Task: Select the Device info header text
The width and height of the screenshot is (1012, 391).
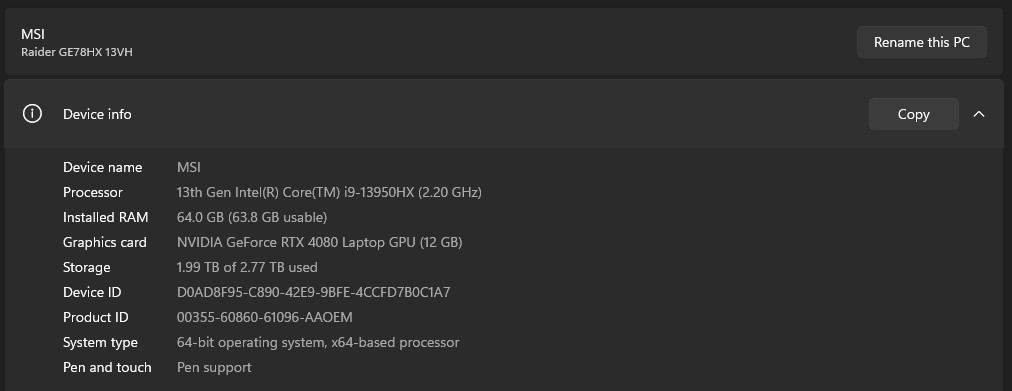Action: pyautogui.click(x=97, y=114)
